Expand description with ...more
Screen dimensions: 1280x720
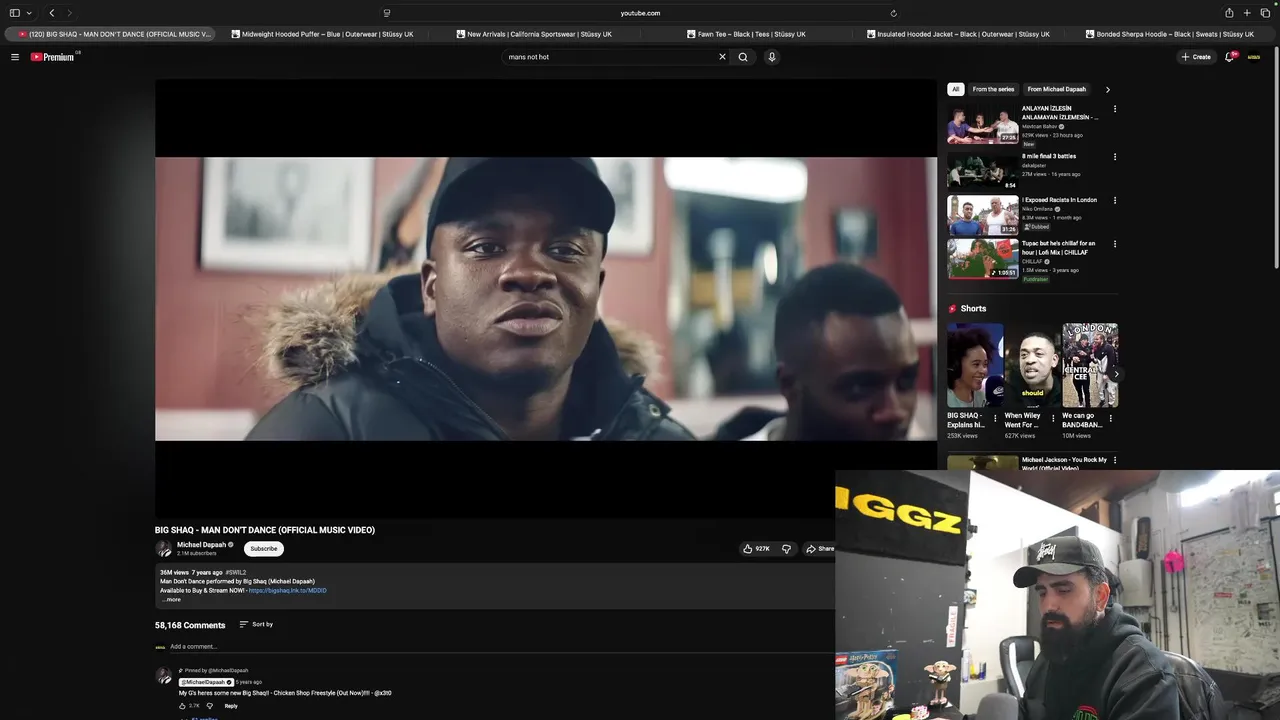click(172, 599)
